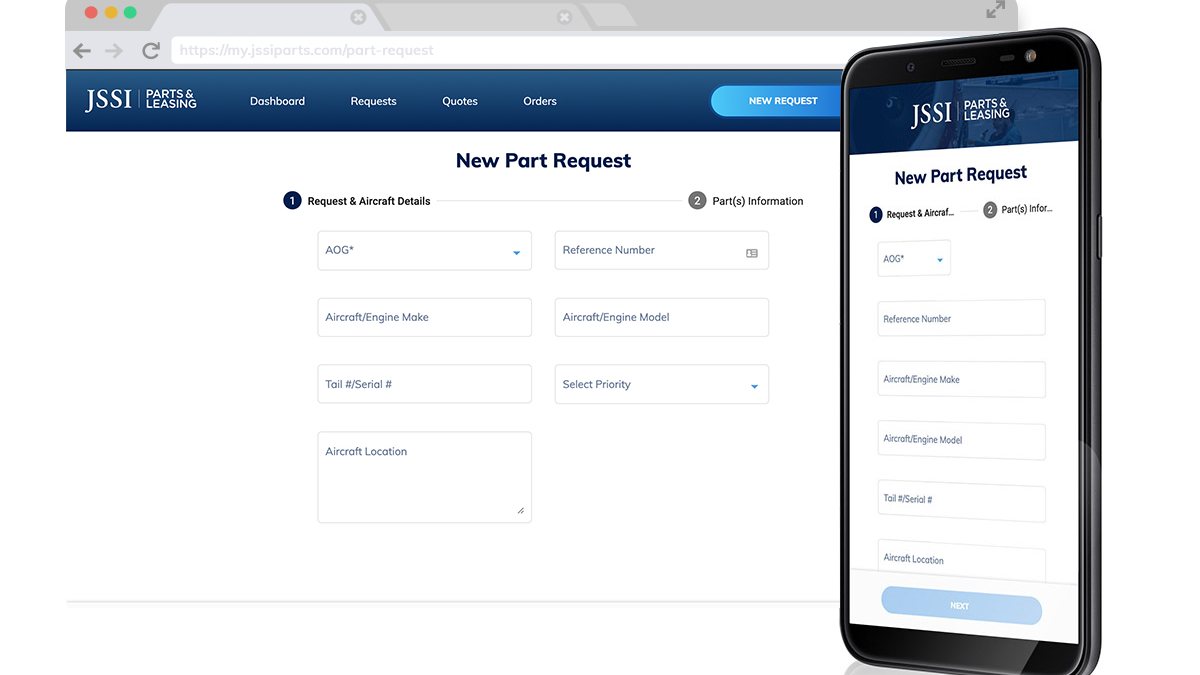The height and width of the screenshot is (675, 1200).
Task: Select step 2 Part(s) Information
Action: (x=746, y=201)
